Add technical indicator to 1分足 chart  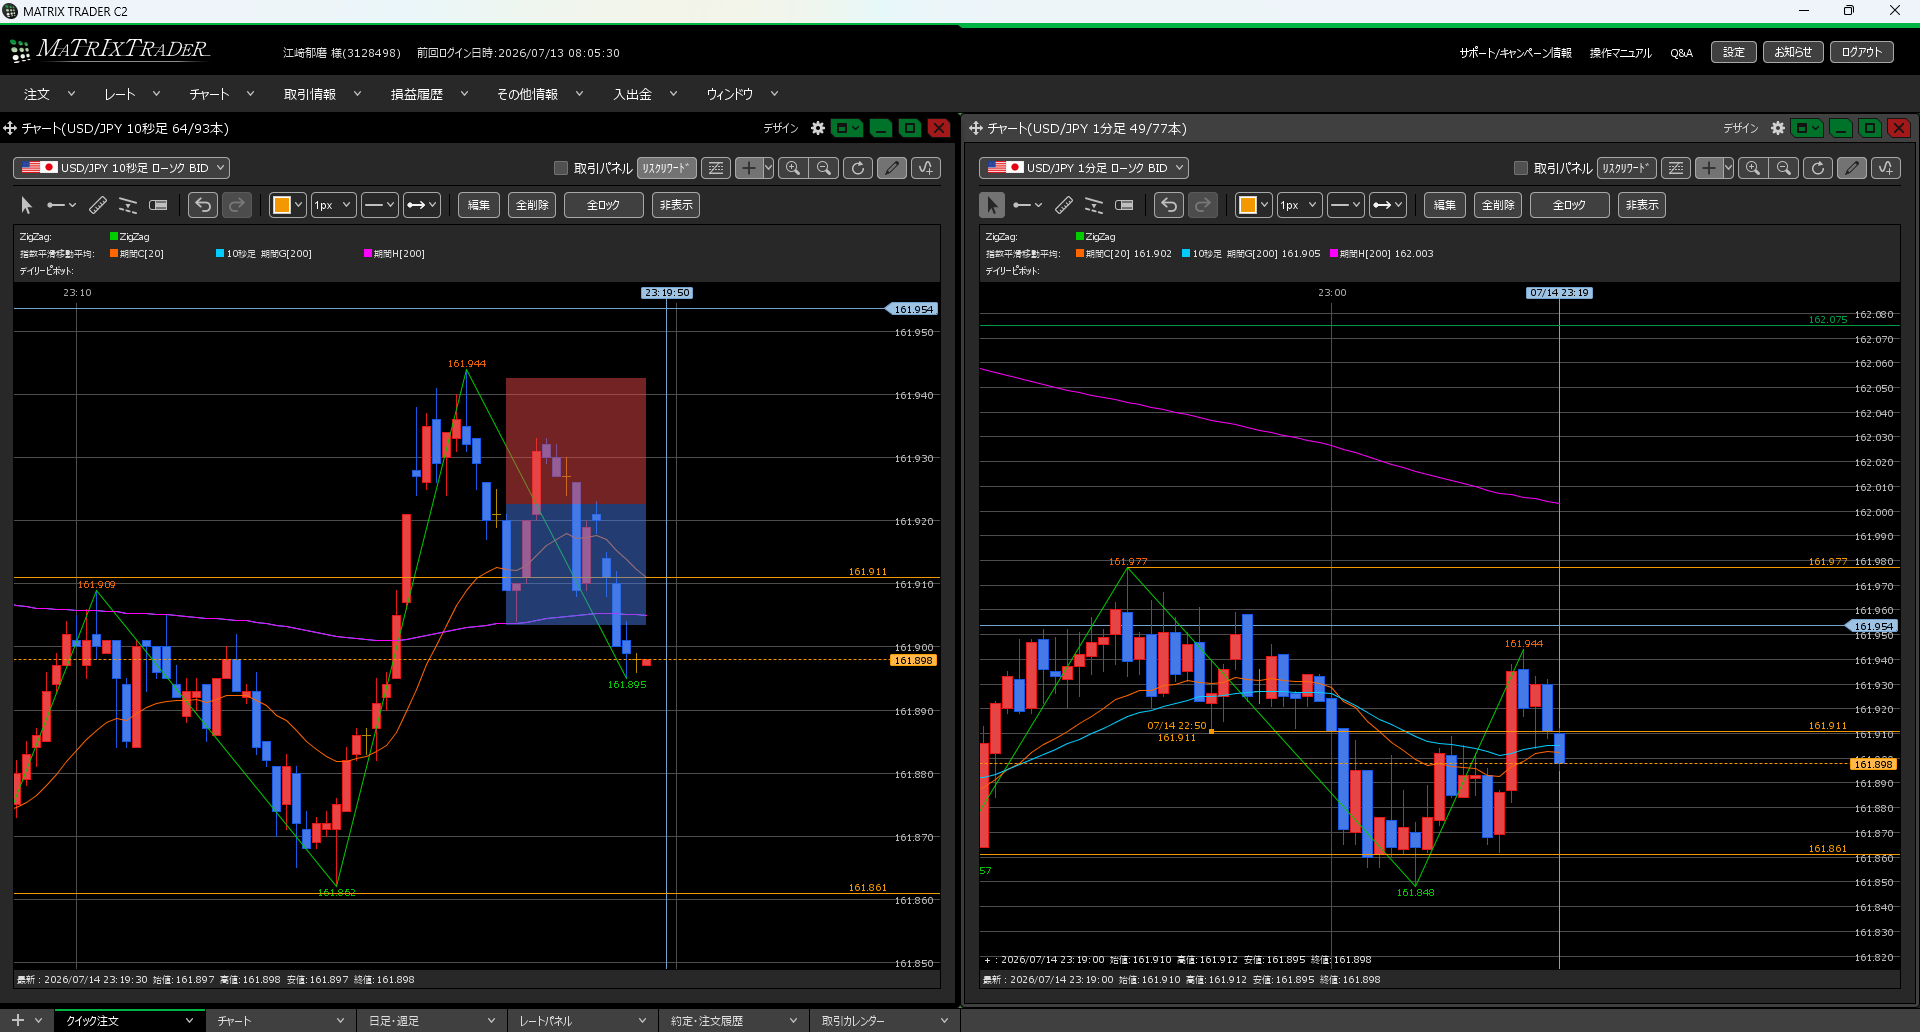1886,168
